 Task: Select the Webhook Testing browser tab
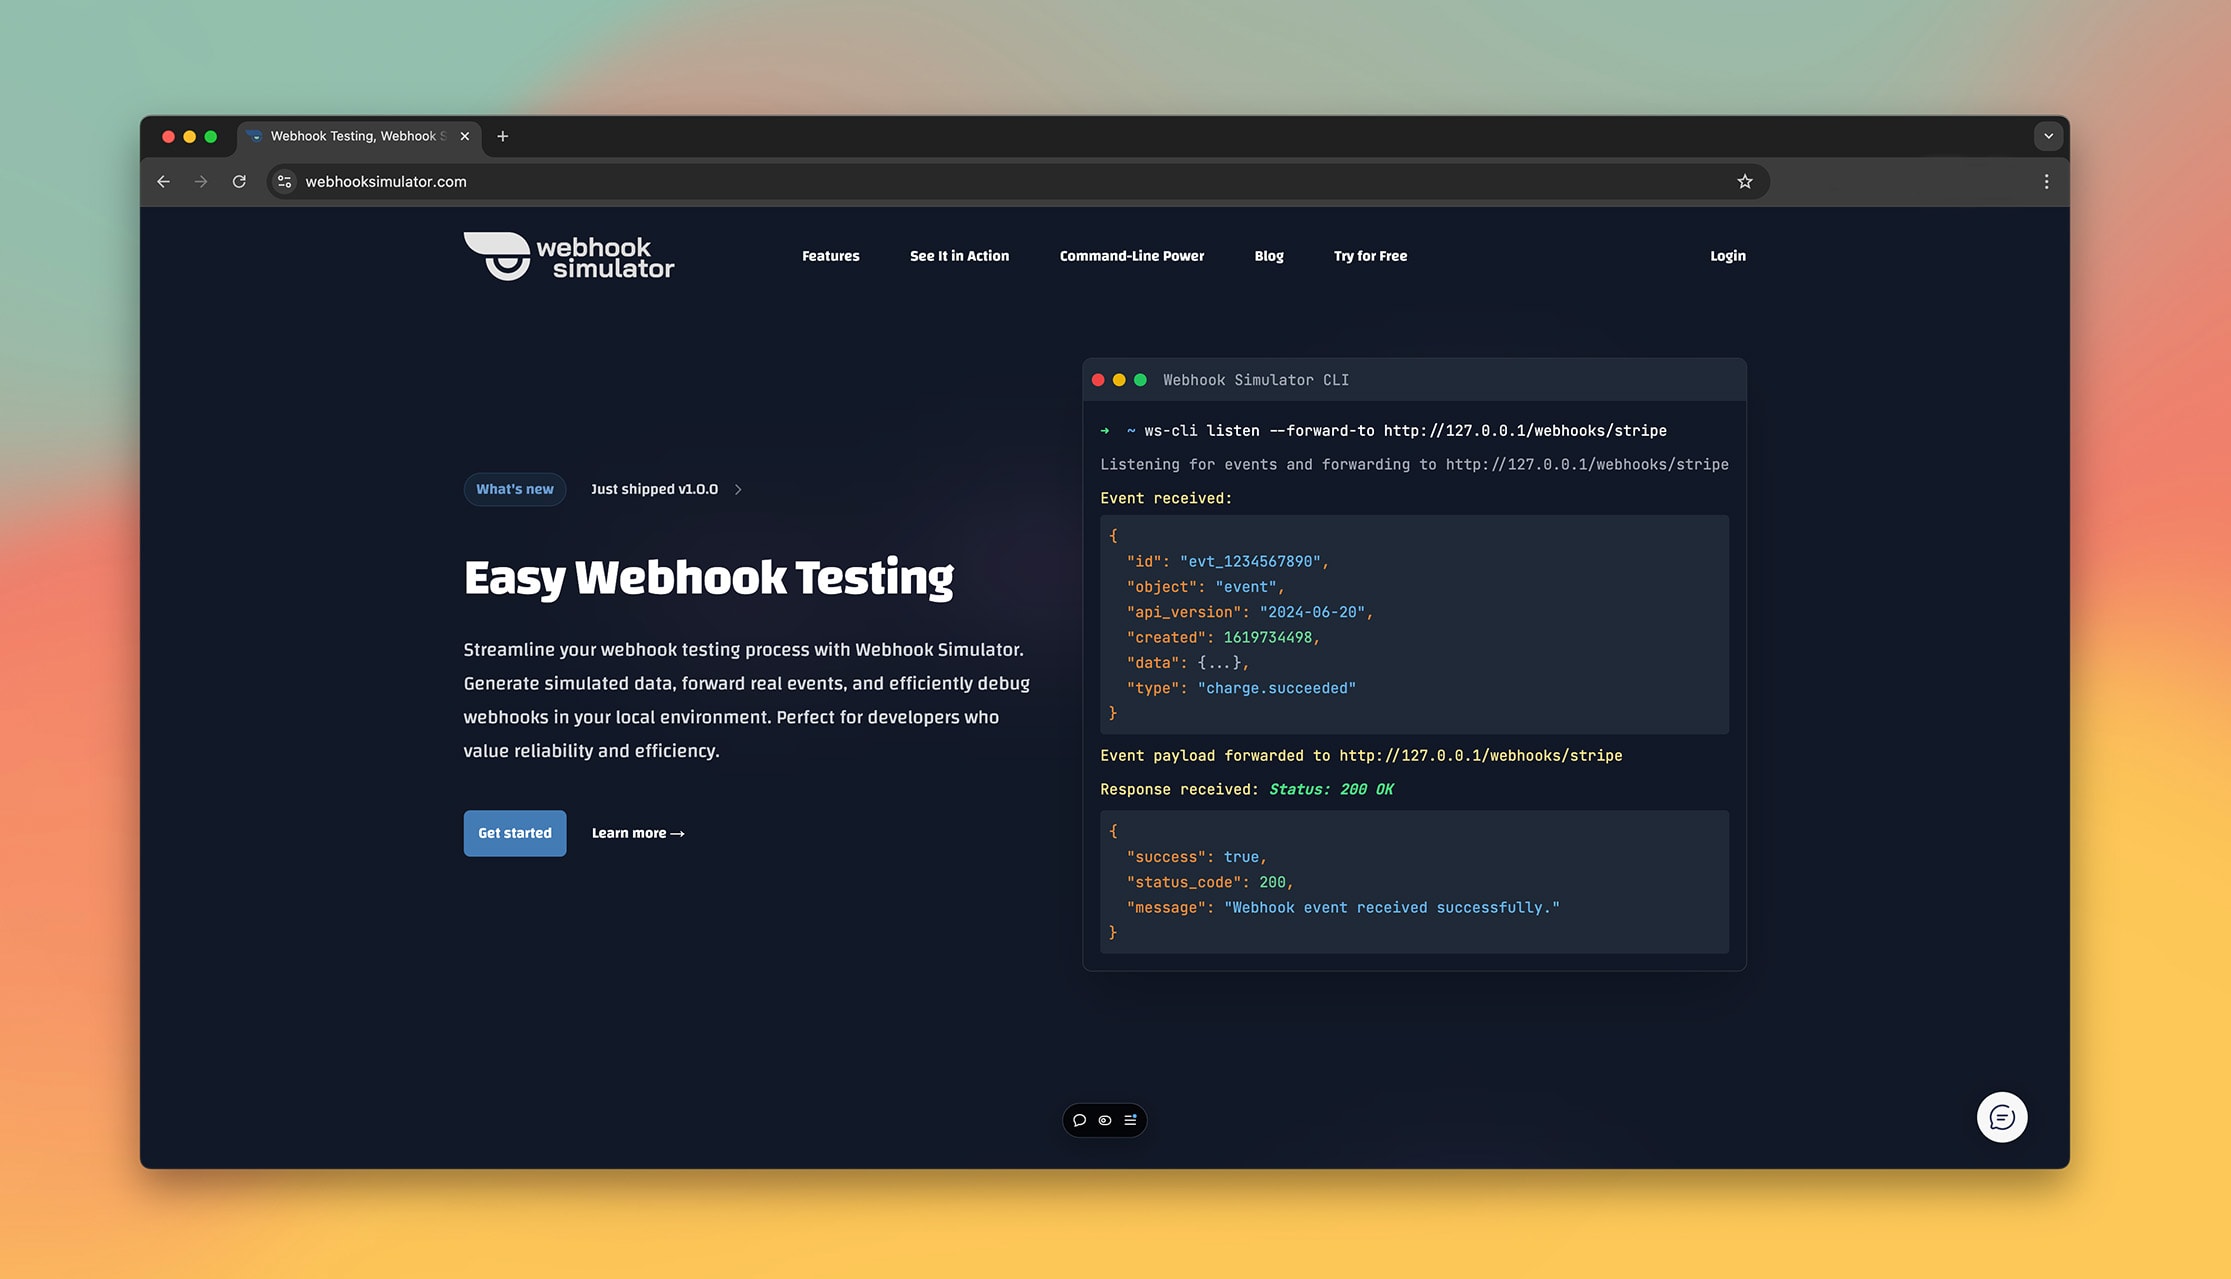[358, 137]
